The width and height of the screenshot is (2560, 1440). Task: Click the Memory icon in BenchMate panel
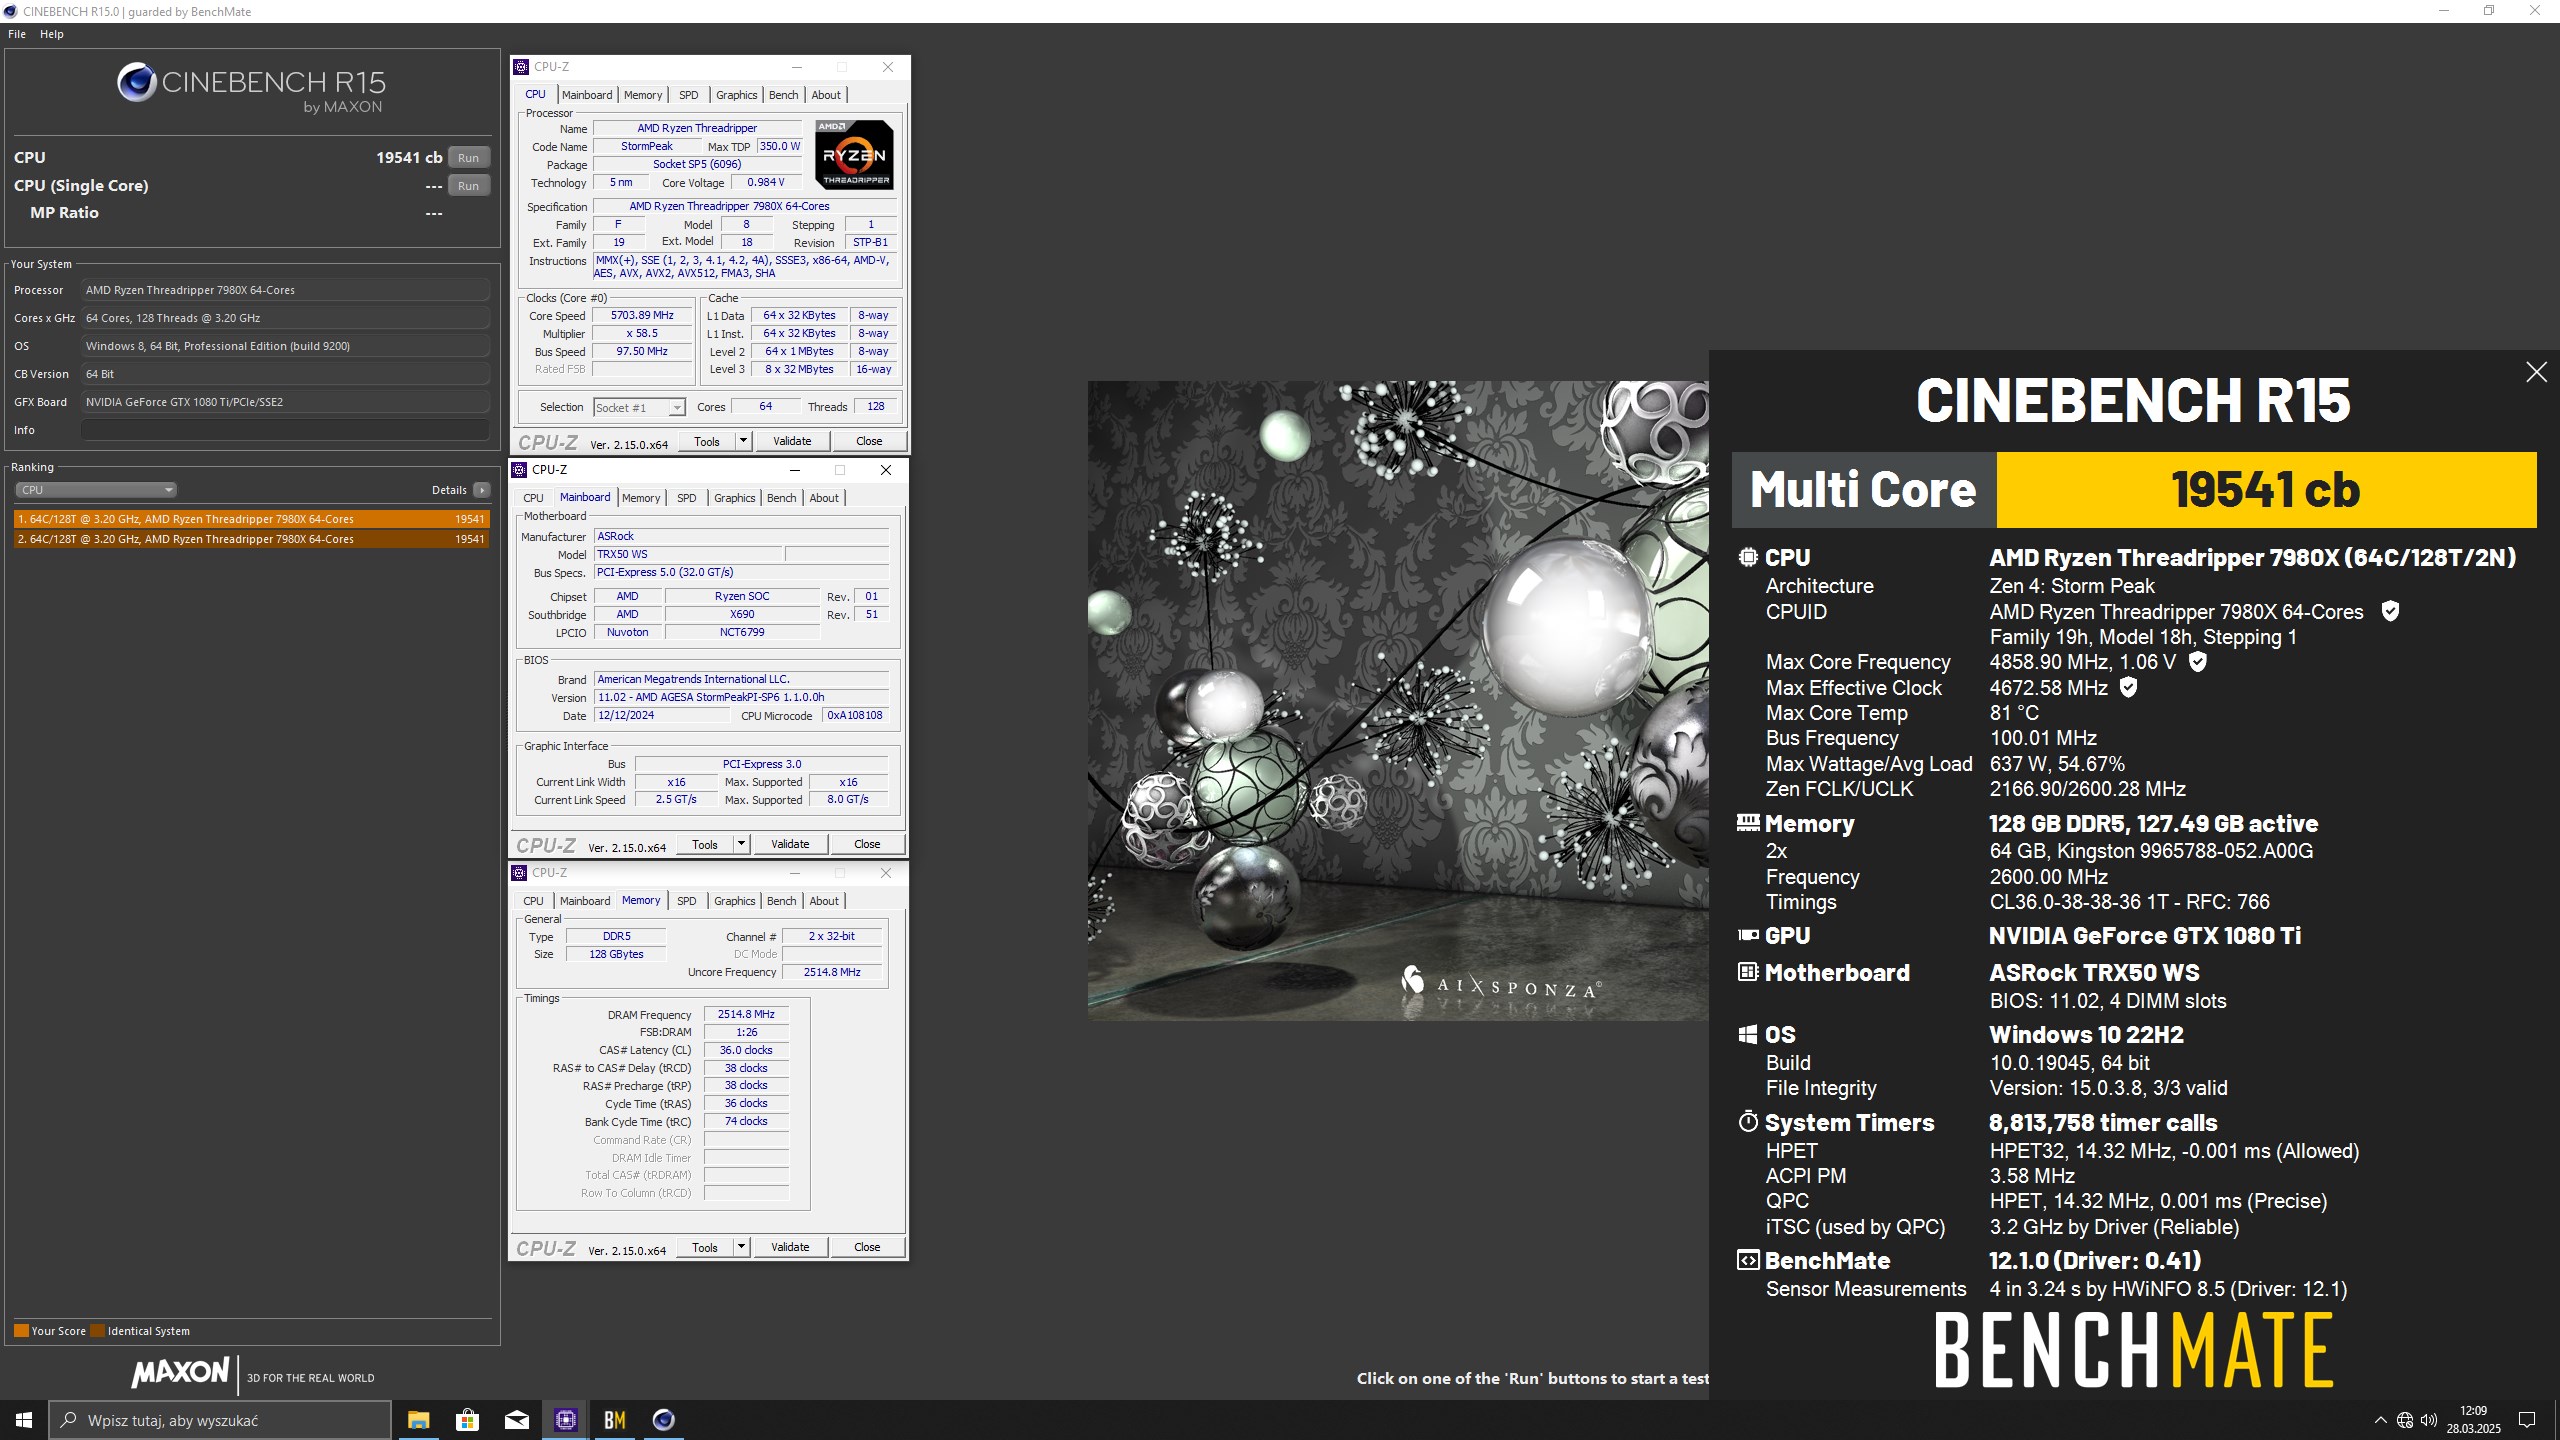[1748, 823]
